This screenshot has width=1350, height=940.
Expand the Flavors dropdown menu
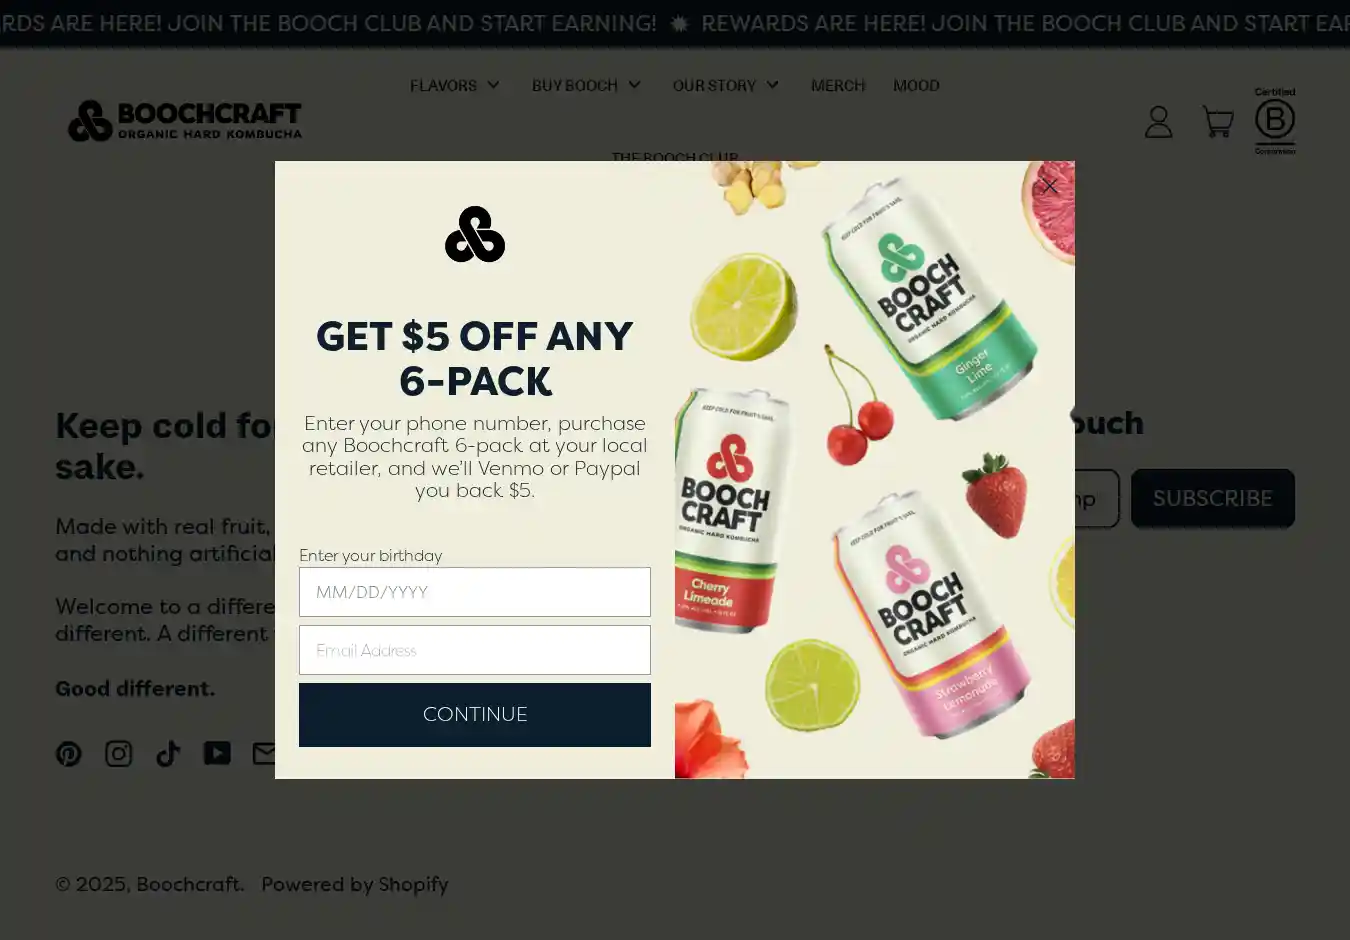pos(455,86)
